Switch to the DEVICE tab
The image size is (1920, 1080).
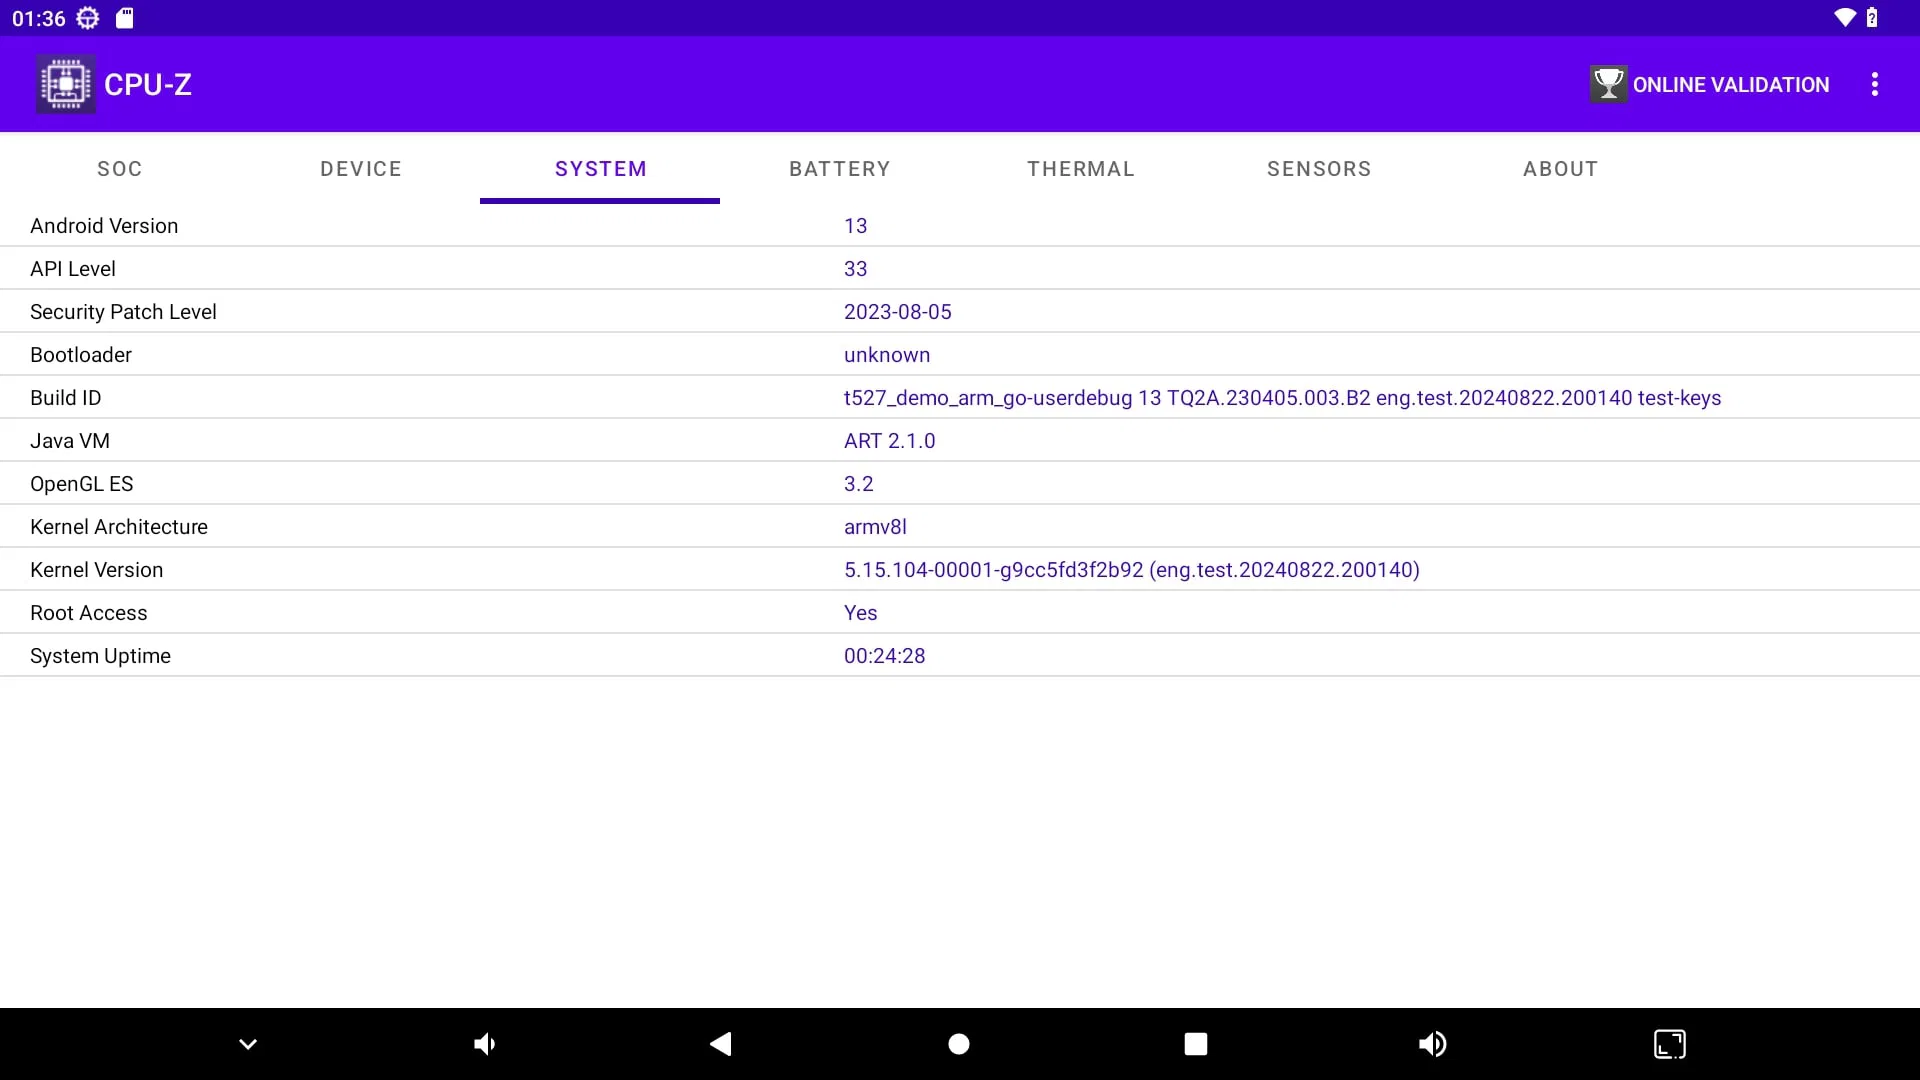pyautogui.click(x=361, y=169)
